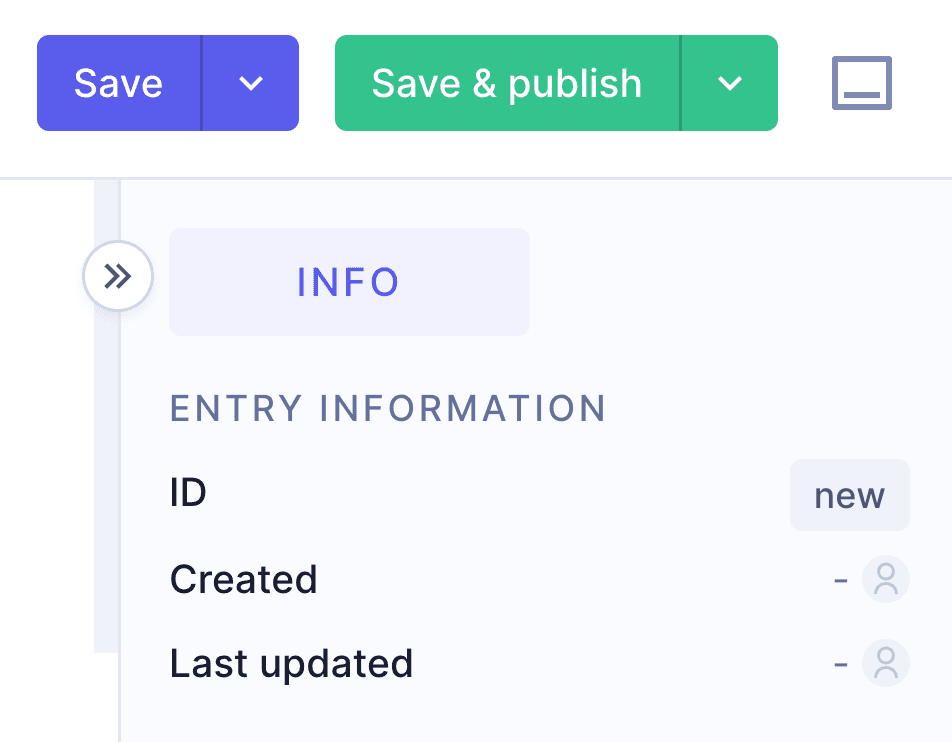Toggle the sidebar visibility with the chevron button
The image size is (952, 742).
pyautogui.click(x=117, y=275)
